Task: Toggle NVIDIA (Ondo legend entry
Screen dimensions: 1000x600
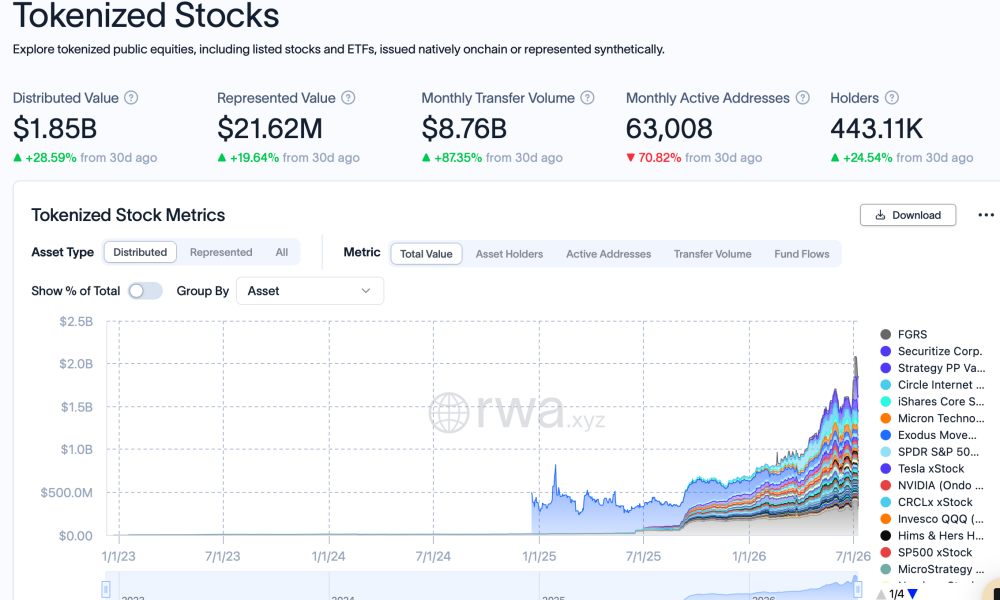Action: click(x=932, y=485)
